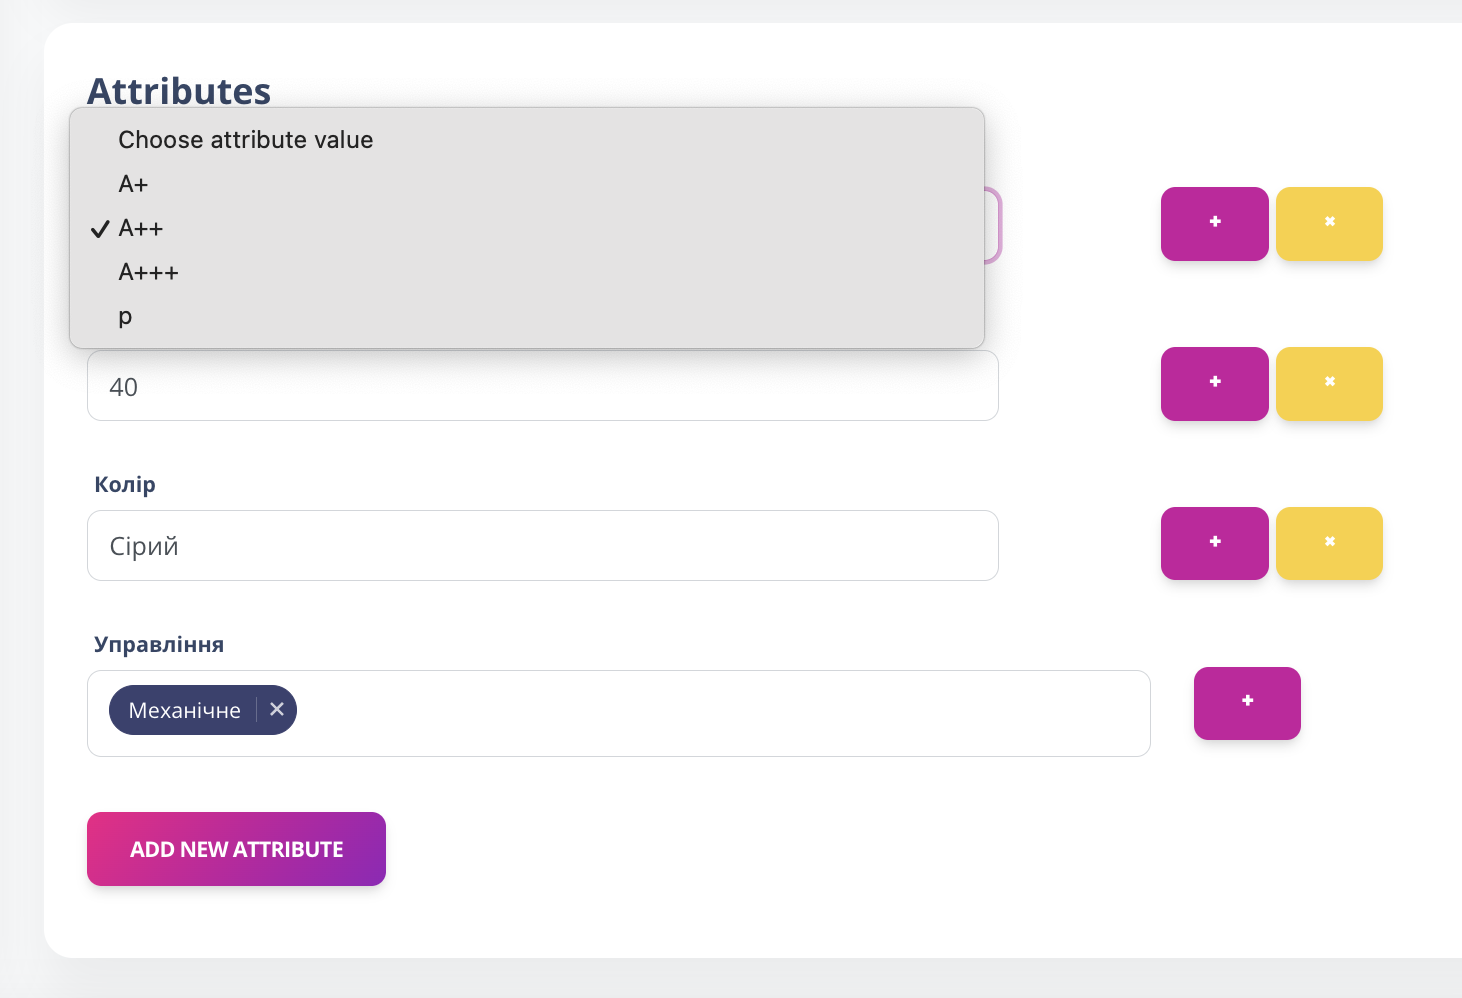
Task: Pick the A+++ attribute value
Action: [148, 272]
